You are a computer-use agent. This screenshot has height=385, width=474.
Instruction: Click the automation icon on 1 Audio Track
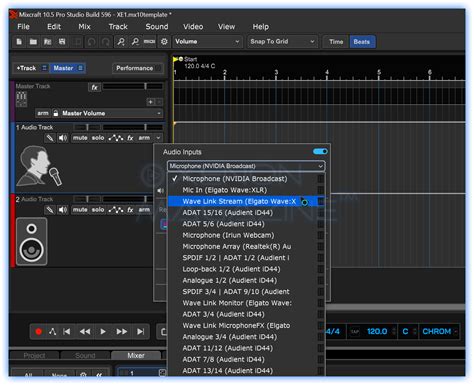(x=116, y=138)
